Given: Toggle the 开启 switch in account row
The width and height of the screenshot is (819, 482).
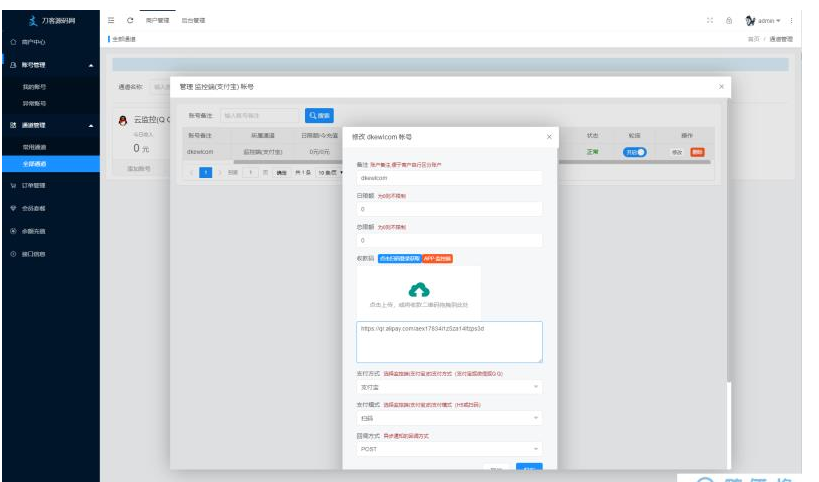Looking at the screenshot, I should pyautogui.click(x=635, y=152).
